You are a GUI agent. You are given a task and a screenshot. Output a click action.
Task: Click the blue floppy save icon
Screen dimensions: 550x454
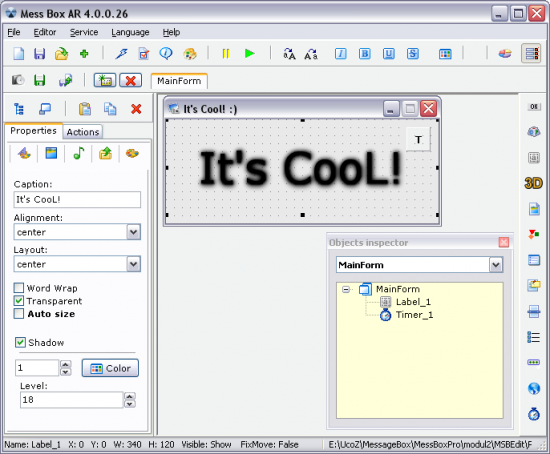(x=39, y=54)
